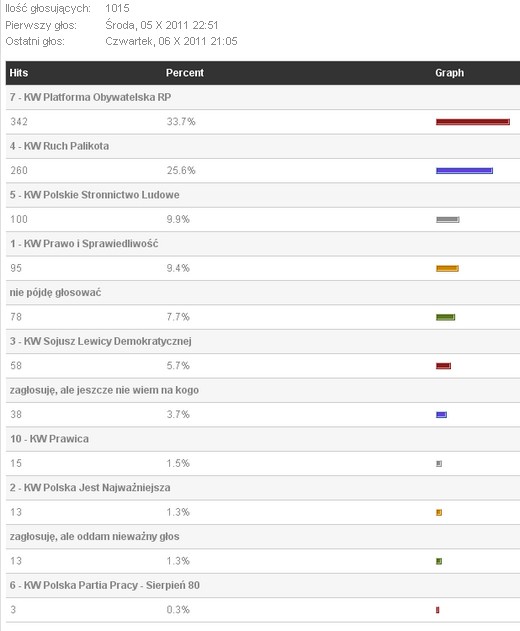Click the 'zagłosuję, ale oddam nieważny głos' label
This screenshot has height=631, width=520.
(x=95, y=536)
